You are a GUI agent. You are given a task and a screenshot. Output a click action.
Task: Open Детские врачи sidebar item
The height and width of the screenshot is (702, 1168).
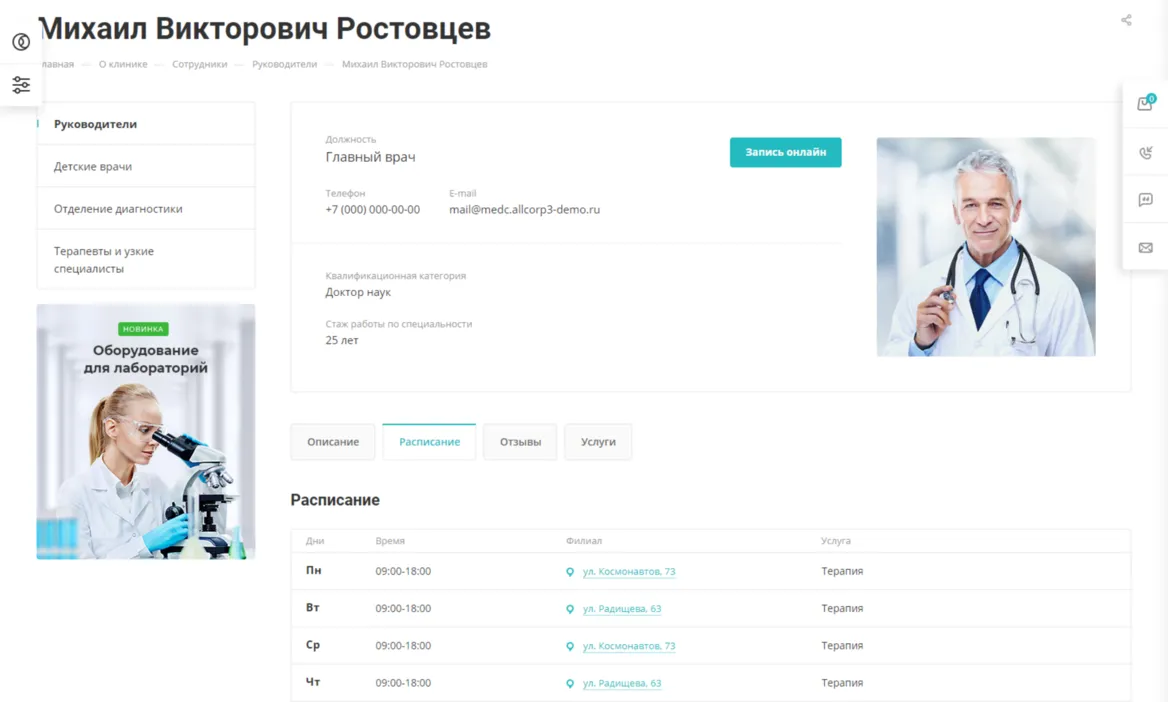pyautogui.click(x=146, y=166)
